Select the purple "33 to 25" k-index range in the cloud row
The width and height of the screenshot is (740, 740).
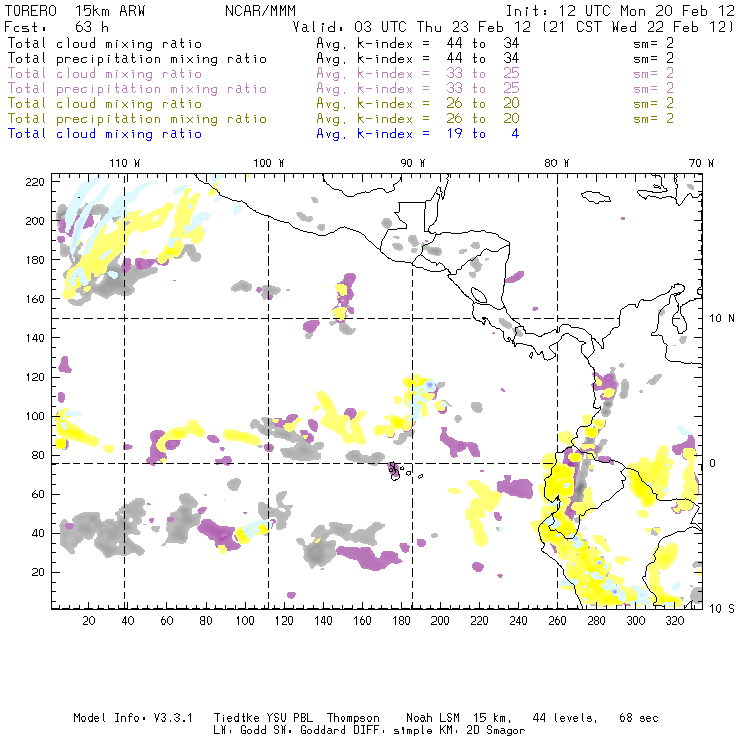pos(483,74)
